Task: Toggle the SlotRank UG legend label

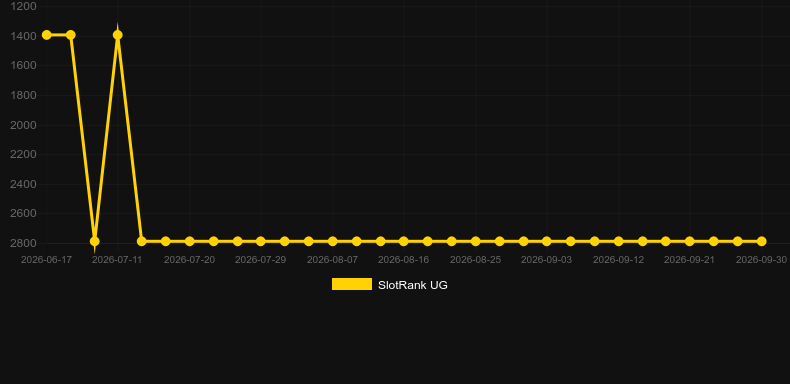Action: point(413,285)
